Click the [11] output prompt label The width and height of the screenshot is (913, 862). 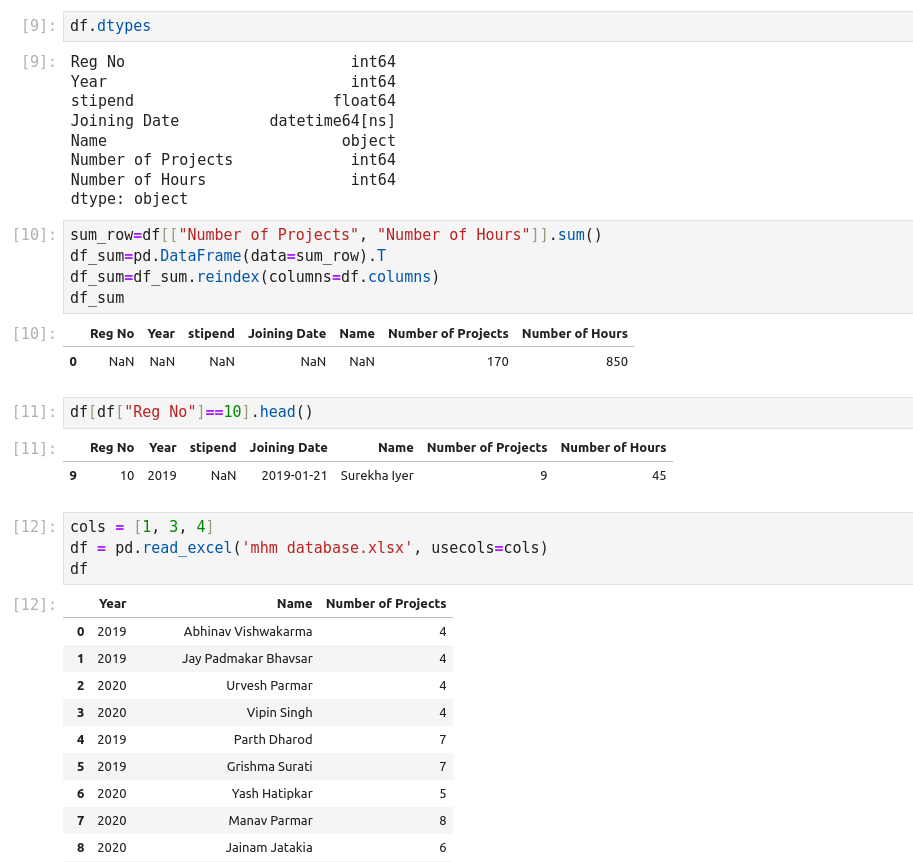pyautogui.click(x=34, y=448)
